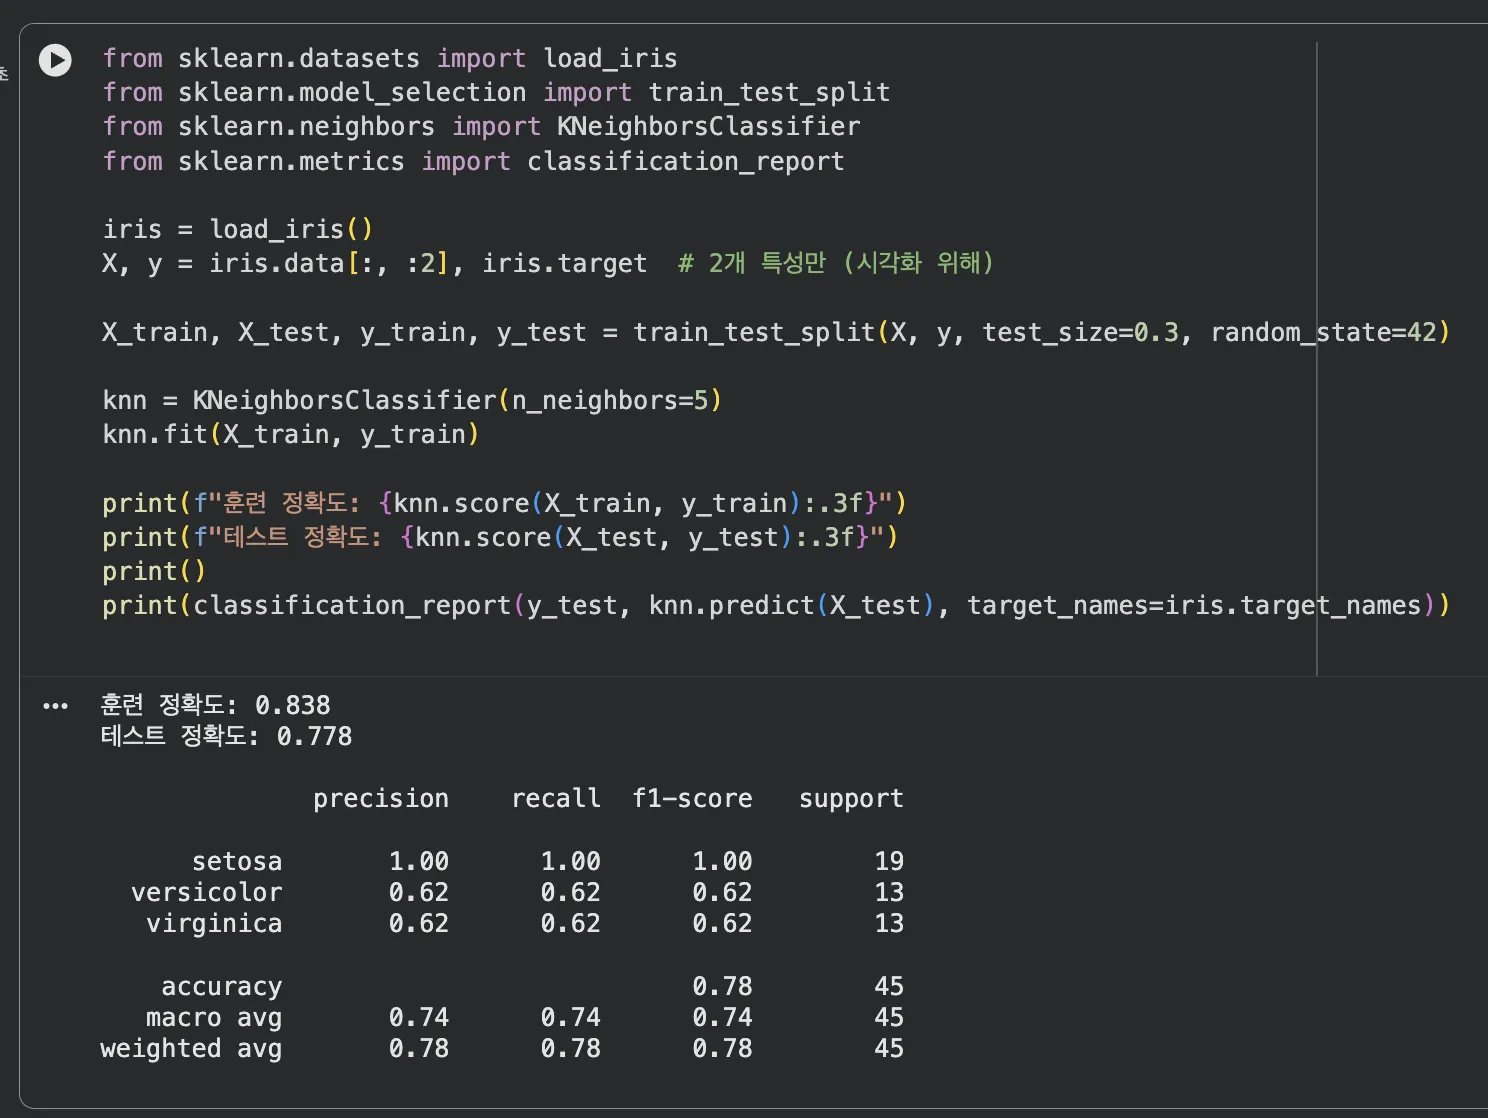Click the setosa row label in report
Viewport: 1488px width, 1118px height.
[237, 861]
